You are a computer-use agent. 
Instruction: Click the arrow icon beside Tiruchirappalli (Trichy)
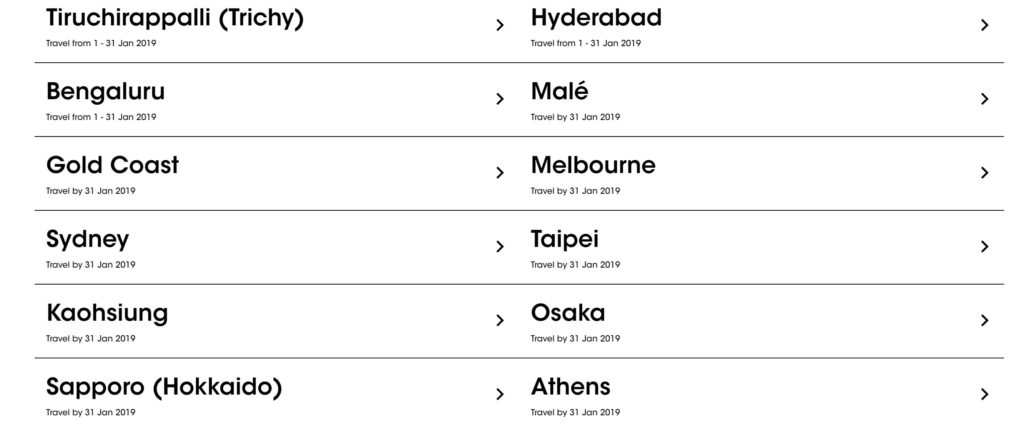tap(500, 25)
